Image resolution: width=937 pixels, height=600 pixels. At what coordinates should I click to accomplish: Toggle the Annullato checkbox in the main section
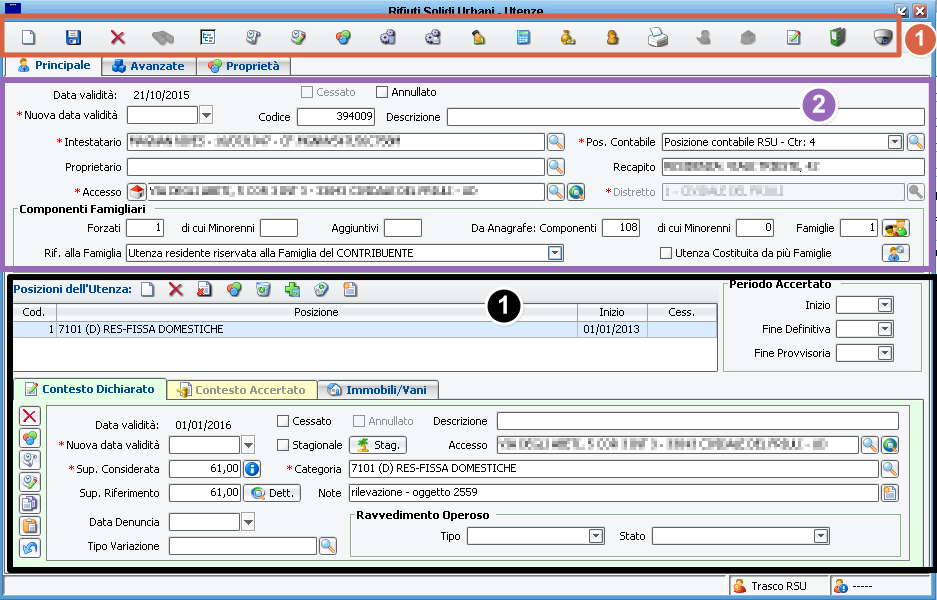(x=382, y=93)
